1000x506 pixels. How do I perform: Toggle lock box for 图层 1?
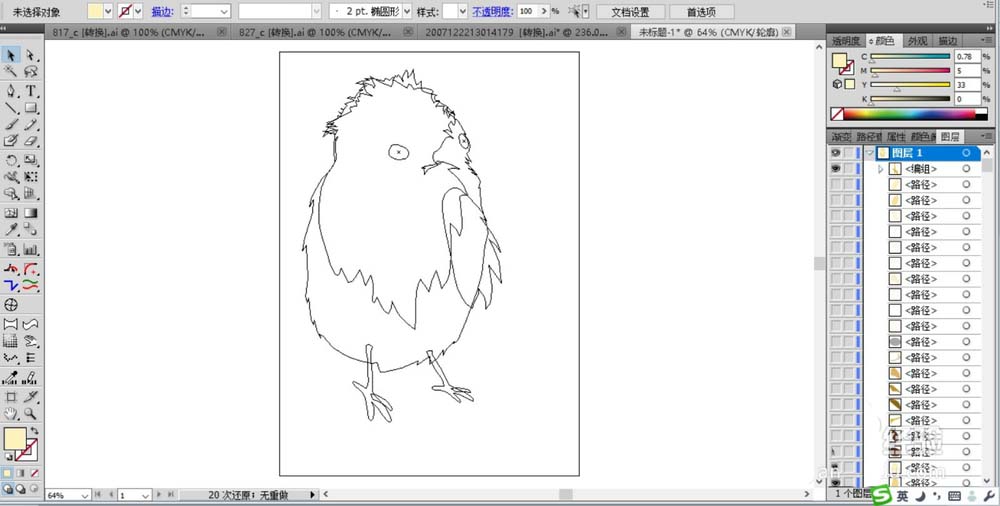[849, 153]
